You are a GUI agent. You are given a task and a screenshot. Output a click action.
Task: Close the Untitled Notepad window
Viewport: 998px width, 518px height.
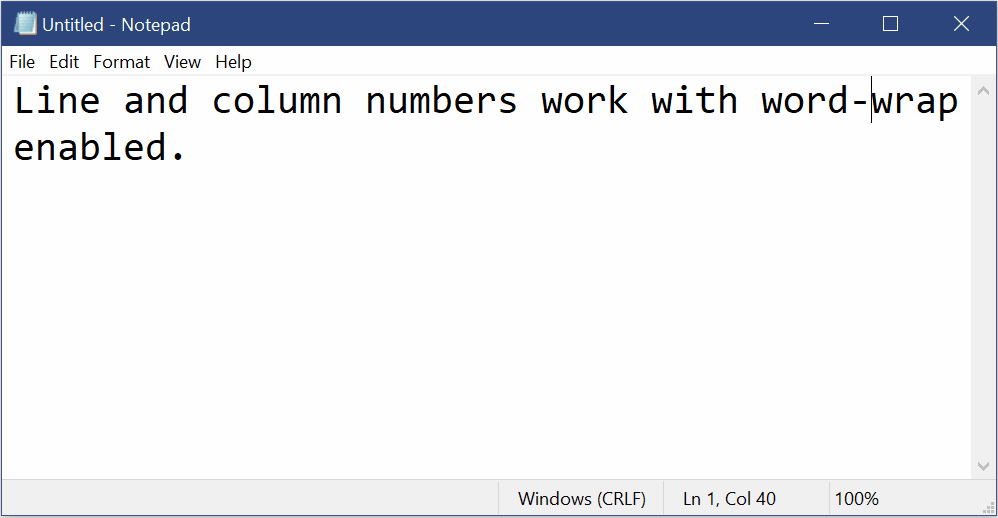(961, 24)
